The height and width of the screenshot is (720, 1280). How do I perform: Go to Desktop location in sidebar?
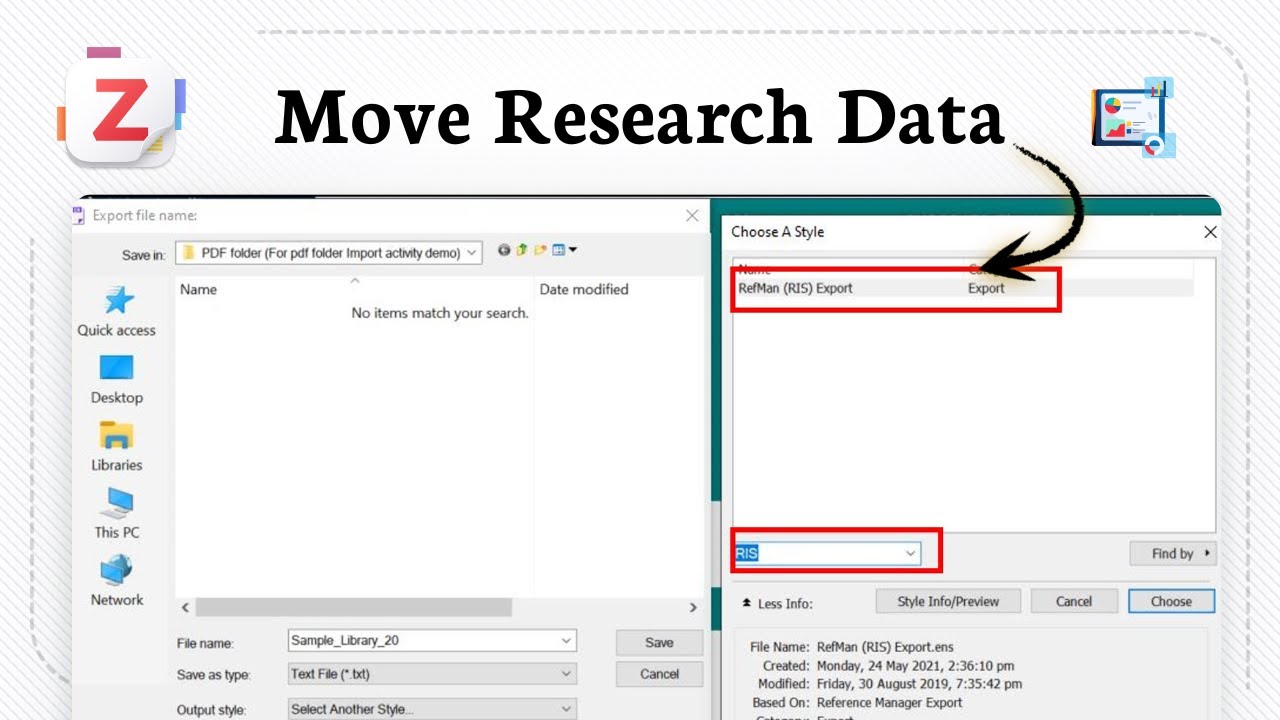pos(117,380)
